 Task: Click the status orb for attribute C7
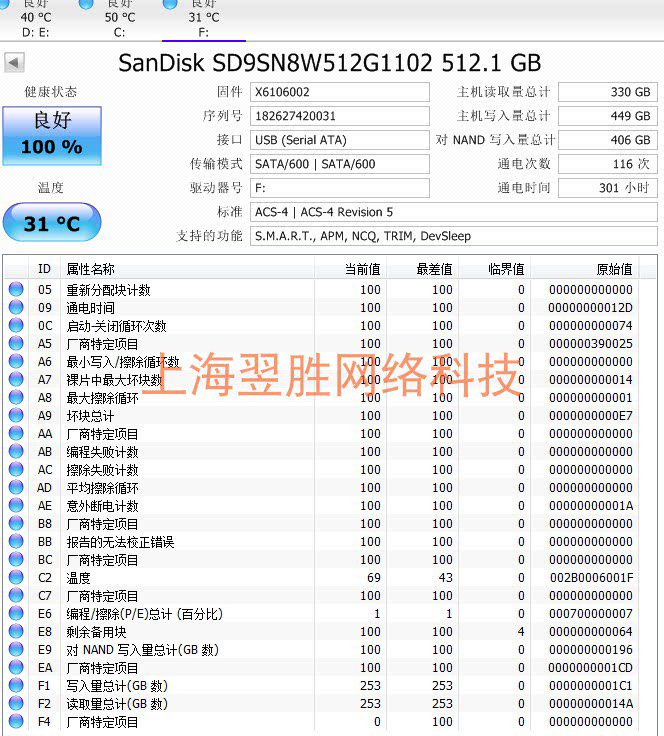[x=16, y=595]
